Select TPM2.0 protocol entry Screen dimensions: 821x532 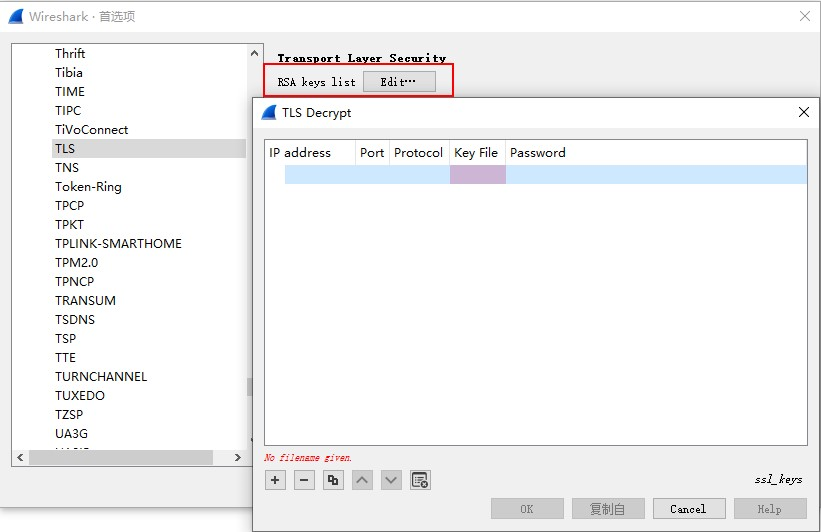(x=76, y=262)
